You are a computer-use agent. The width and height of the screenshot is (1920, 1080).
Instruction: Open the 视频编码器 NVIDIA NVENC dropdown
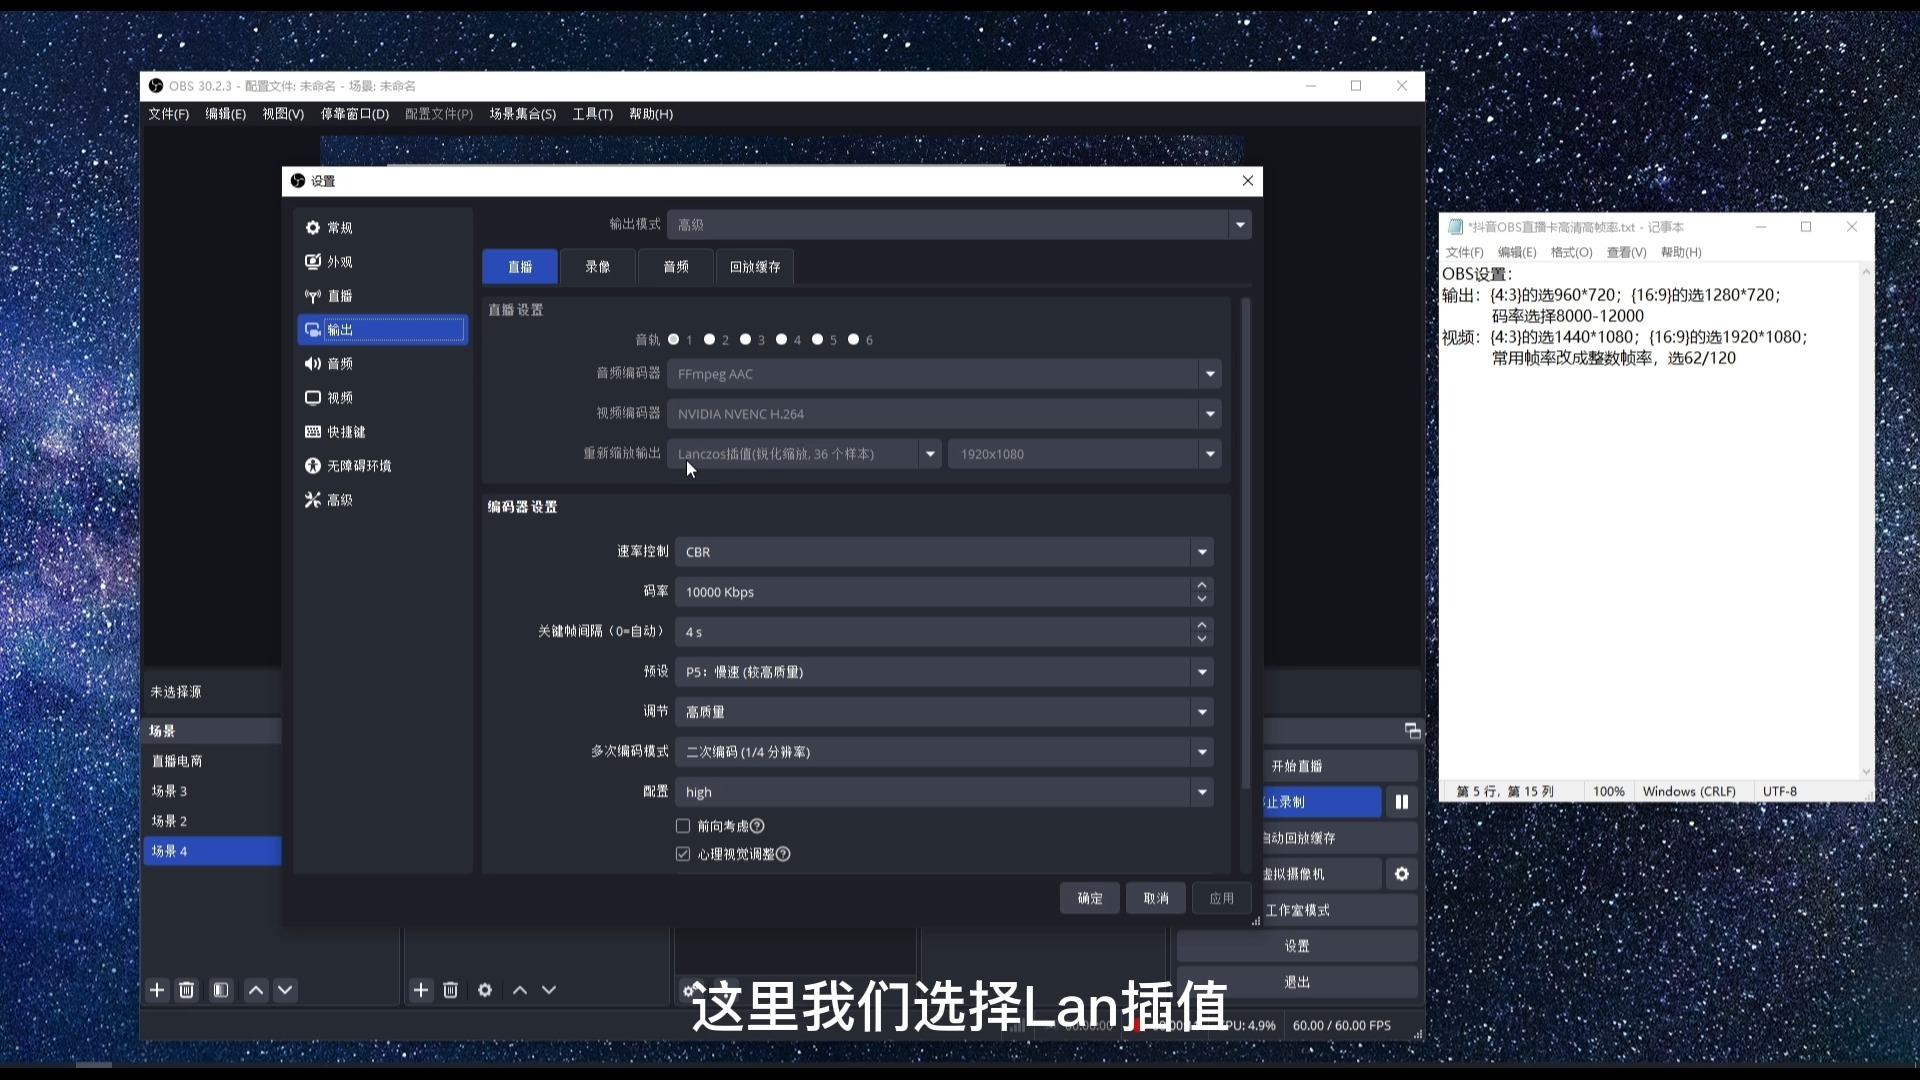coord(944,414)
